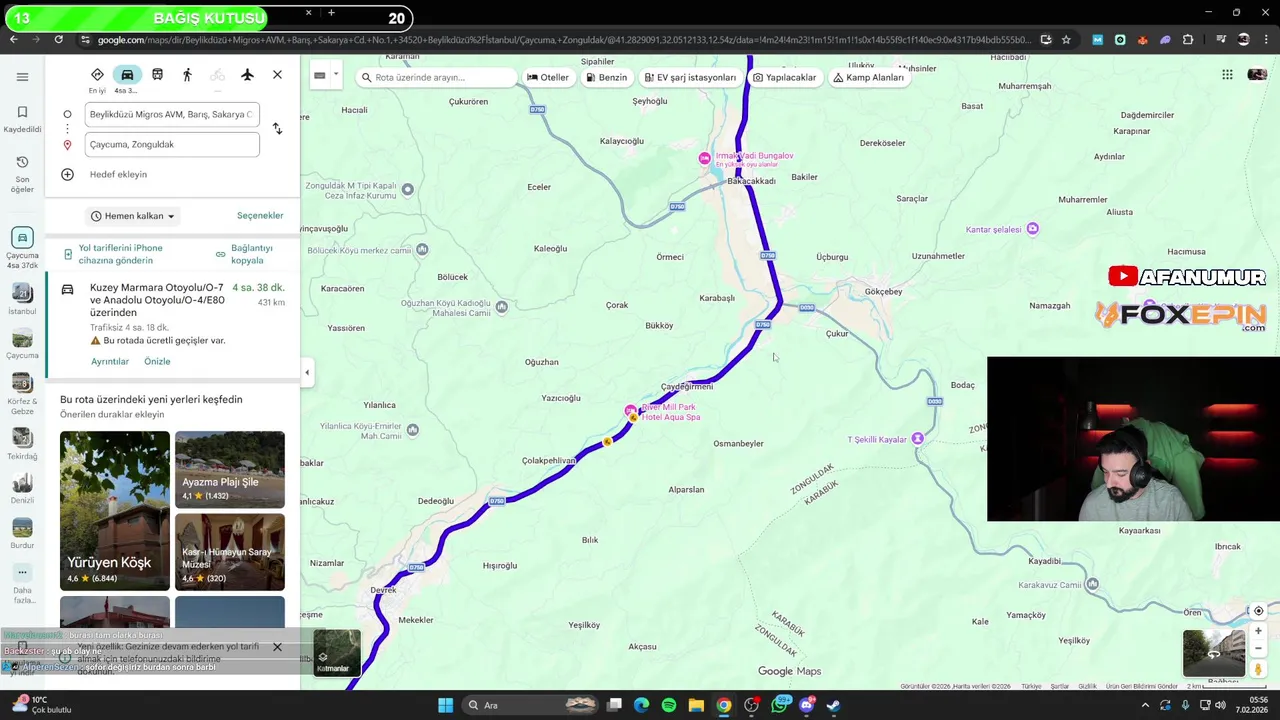Open the Street View imagery thumbnail

pyautogui.click(x=1214, y=653)
